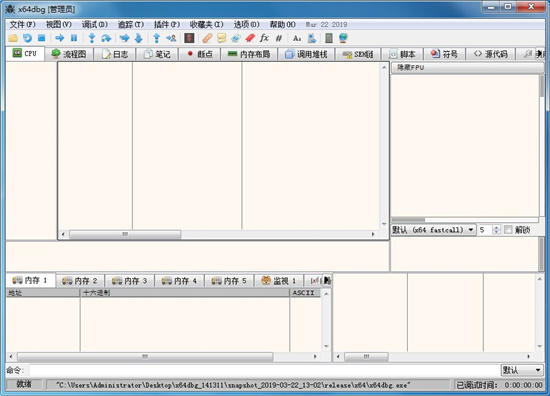Screen dimensions: 550x396
Task: Expand the x64 fastcall calling convention dropdown
Action: pyautogui.click(x=433, y=230)
